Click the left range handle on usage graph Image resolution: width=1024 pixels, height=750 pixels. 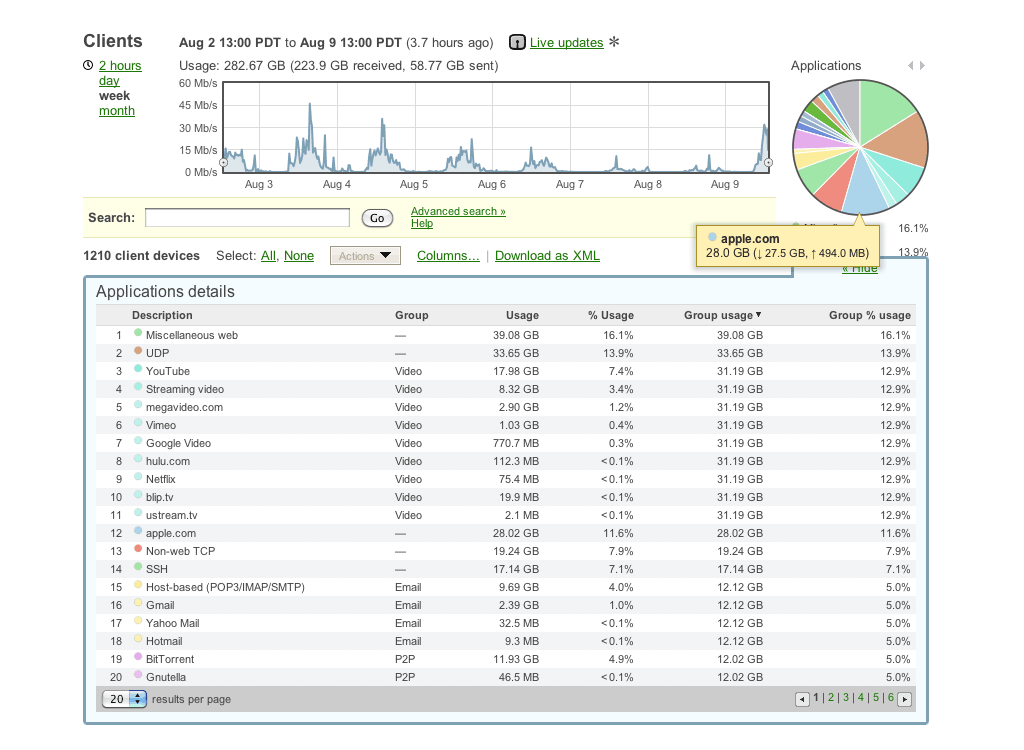click(x=223, y=163)
